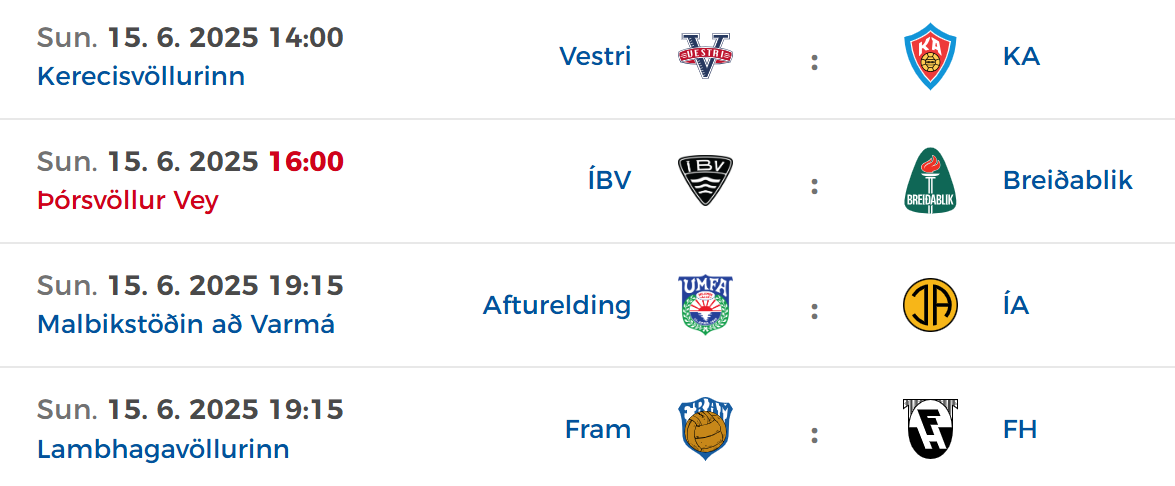Open the Kerecisvöllurinn venue link

click(141, 76)
